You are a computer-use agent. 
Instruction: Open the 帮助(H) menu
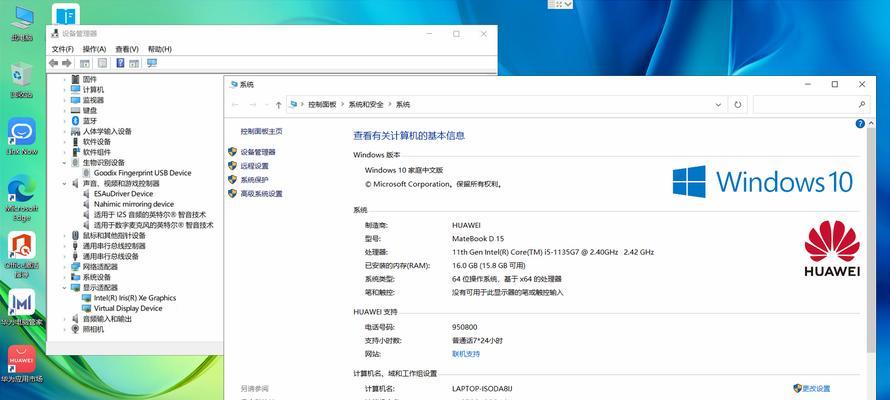pyautogui.click(x=159, y=49)
